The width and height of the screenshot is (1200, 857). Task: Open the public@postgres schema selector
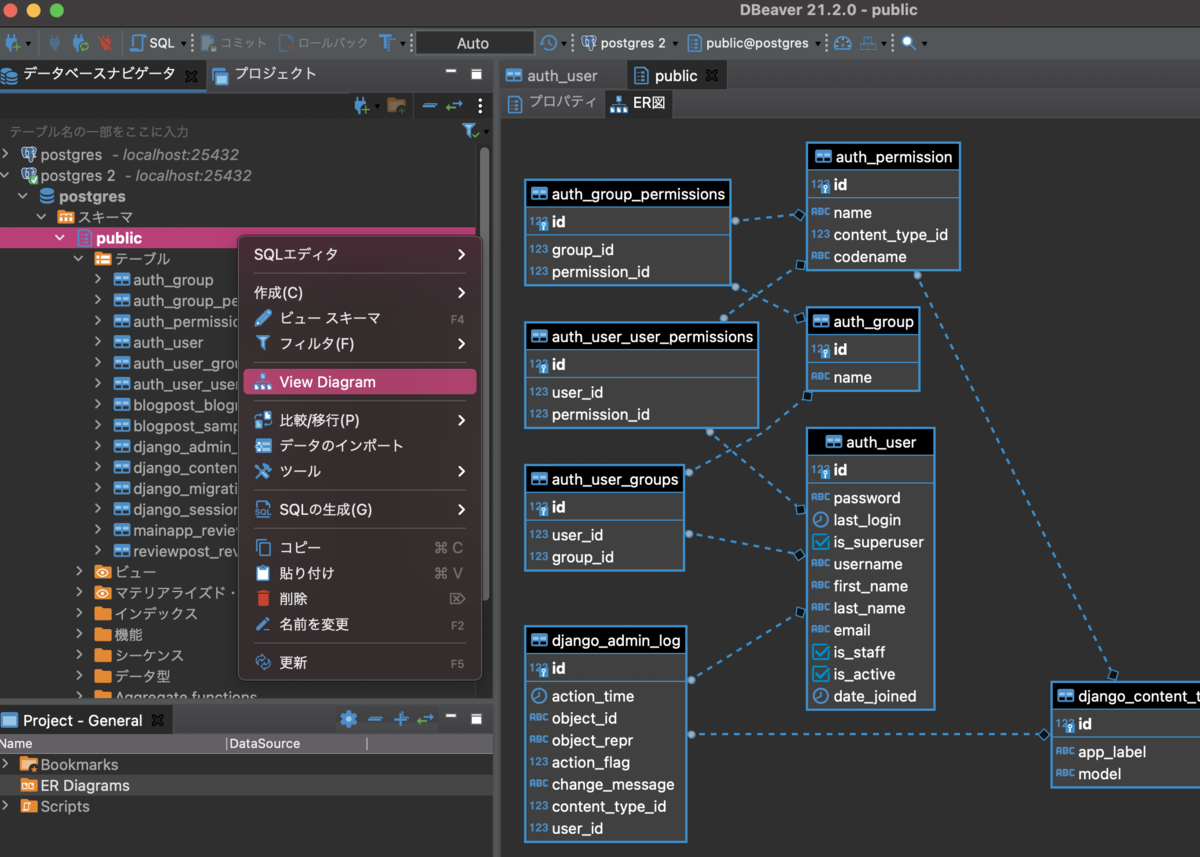click(x=755, y=43)
